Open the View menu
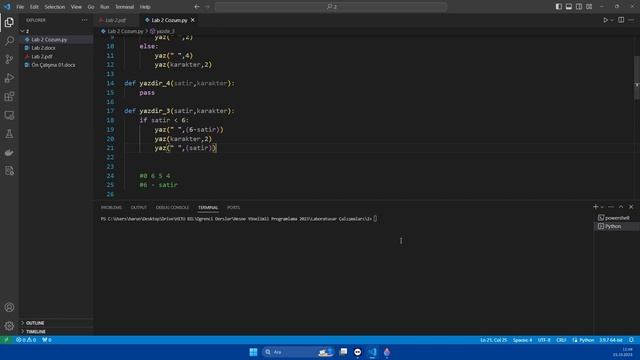This screenshot has width=640, height=360. [x=76, y=7]
